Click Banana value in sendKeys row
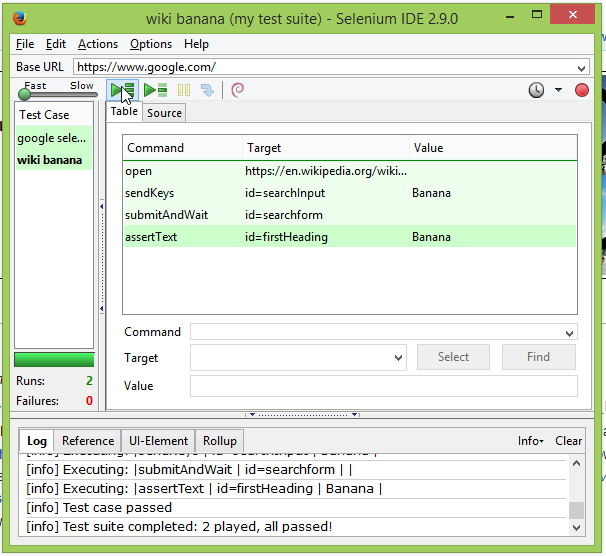The height and width of the screenshot is (556, 606). [x=431, y=193]
